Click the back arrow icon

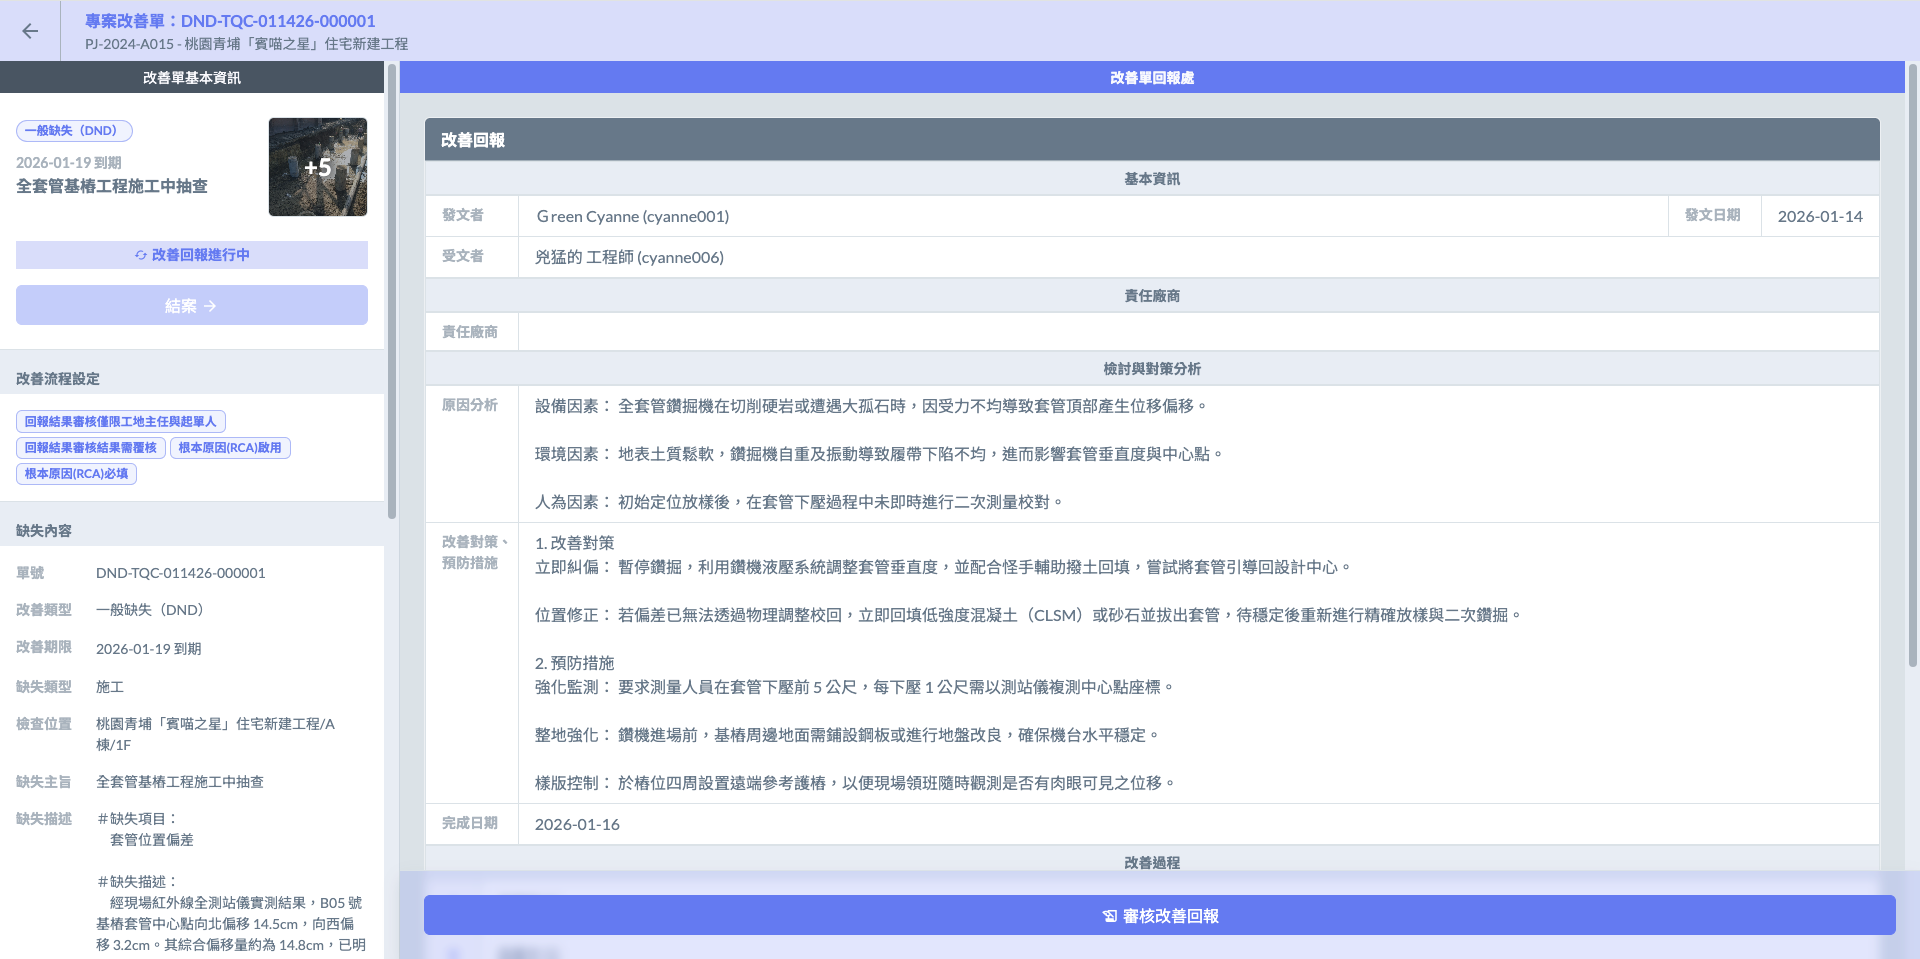[x=30, y=31]
